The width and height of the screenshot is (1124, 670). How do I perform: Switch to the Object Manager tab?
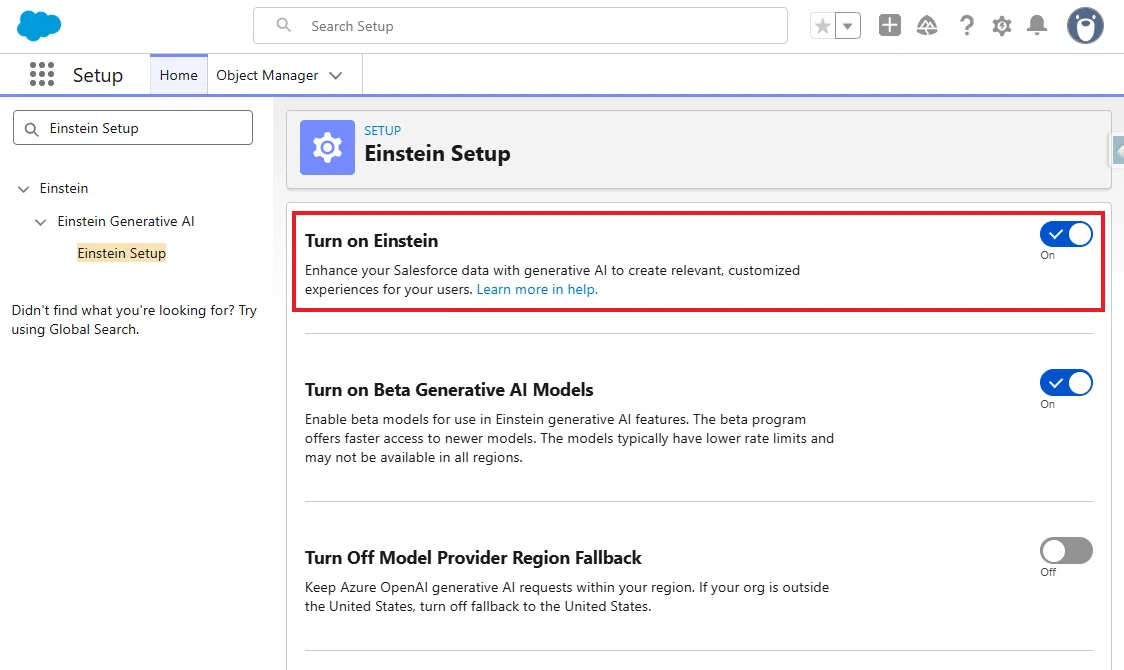tap(267, 75)
